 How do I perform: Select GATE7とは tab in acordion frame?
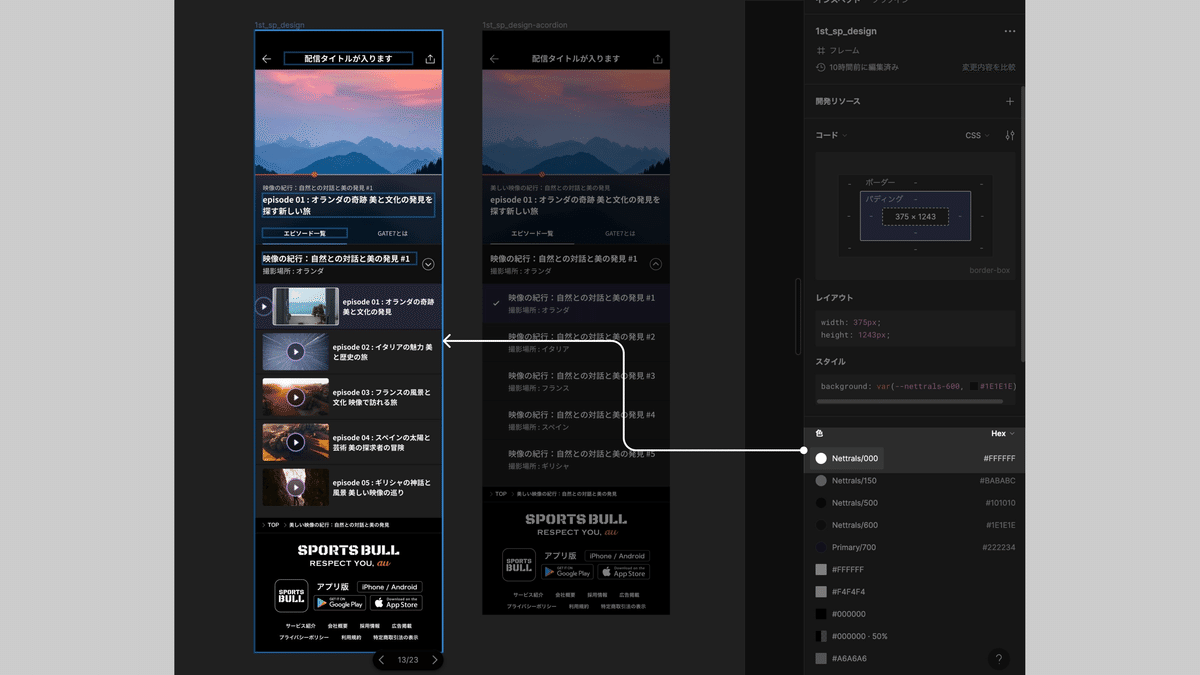point(620,233)
